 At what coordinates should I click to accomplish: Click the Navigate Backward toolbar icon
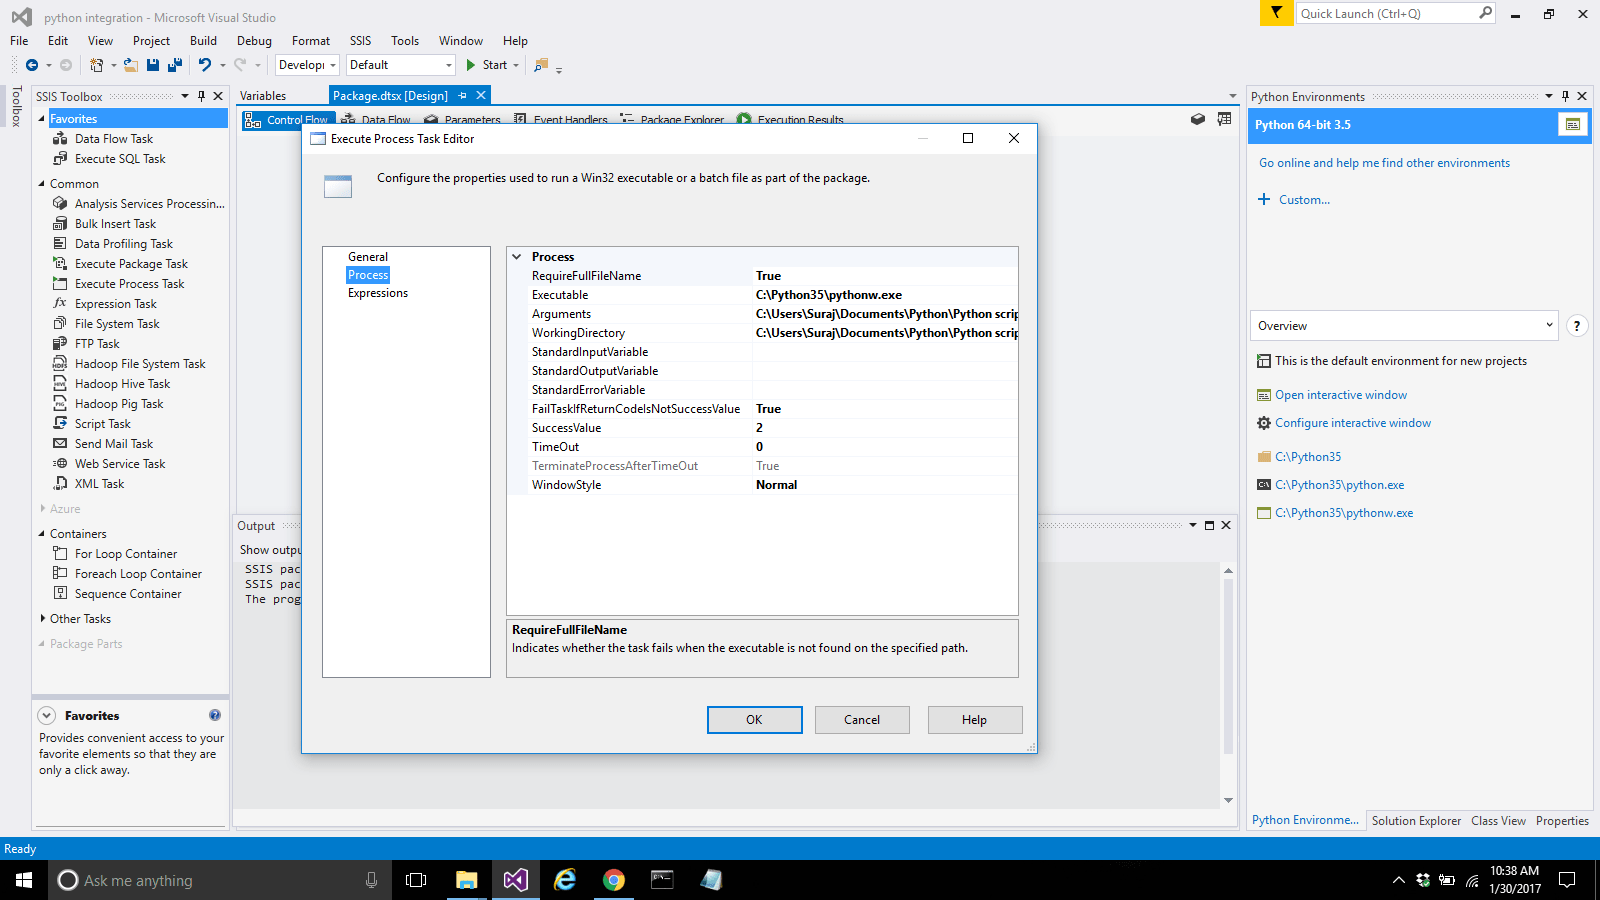pos(32,65)
